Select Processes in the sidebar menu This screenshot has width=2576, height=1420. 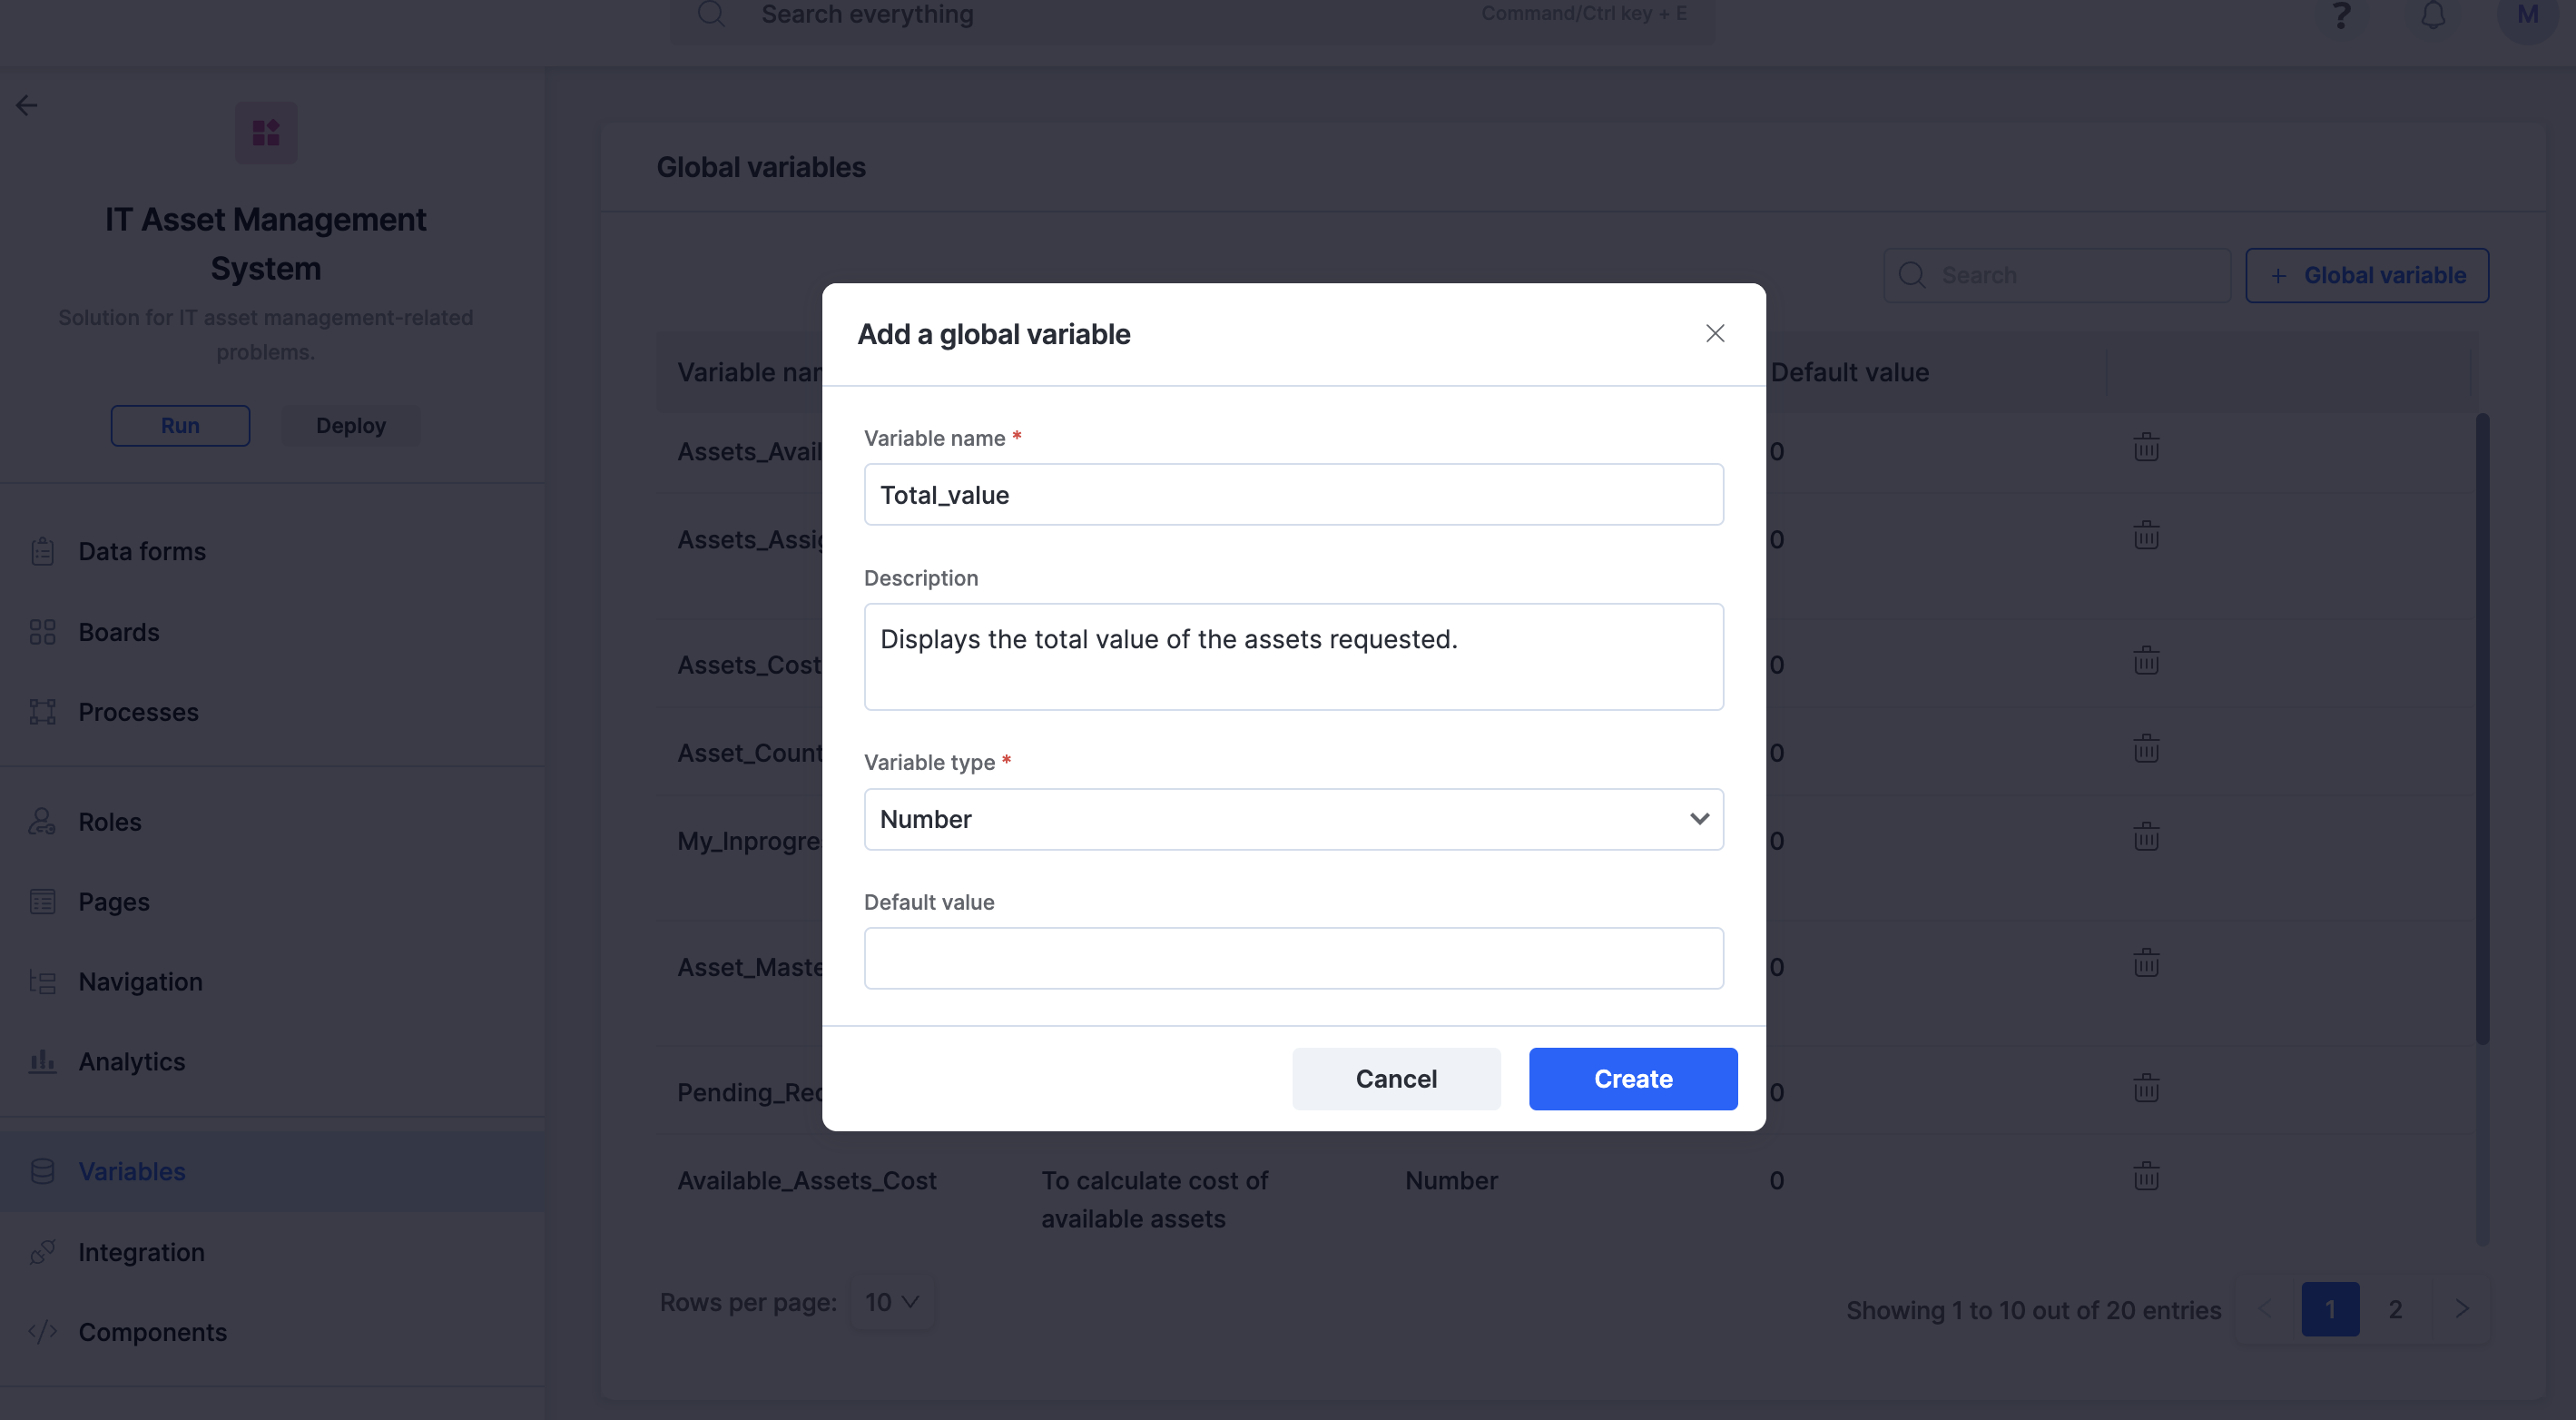[138, 712]
